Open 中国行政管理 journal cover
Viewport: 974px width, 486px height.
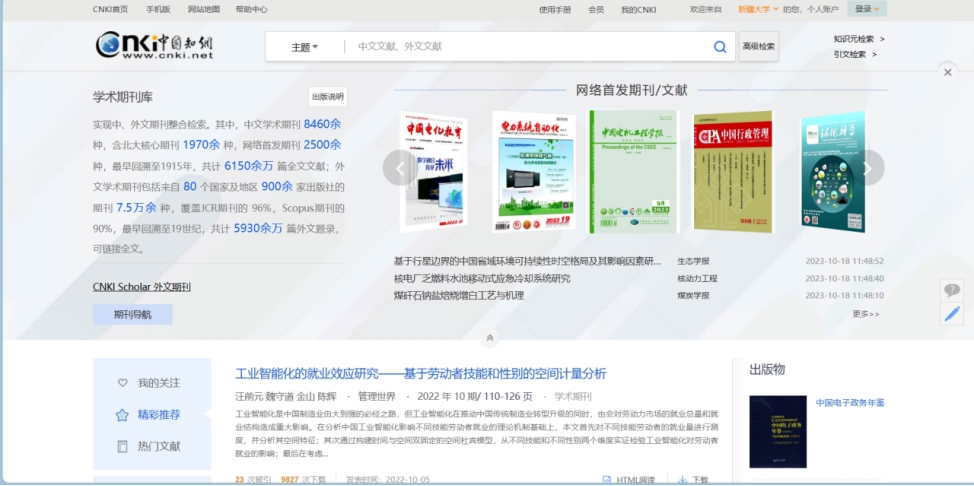tap(733, 172)
